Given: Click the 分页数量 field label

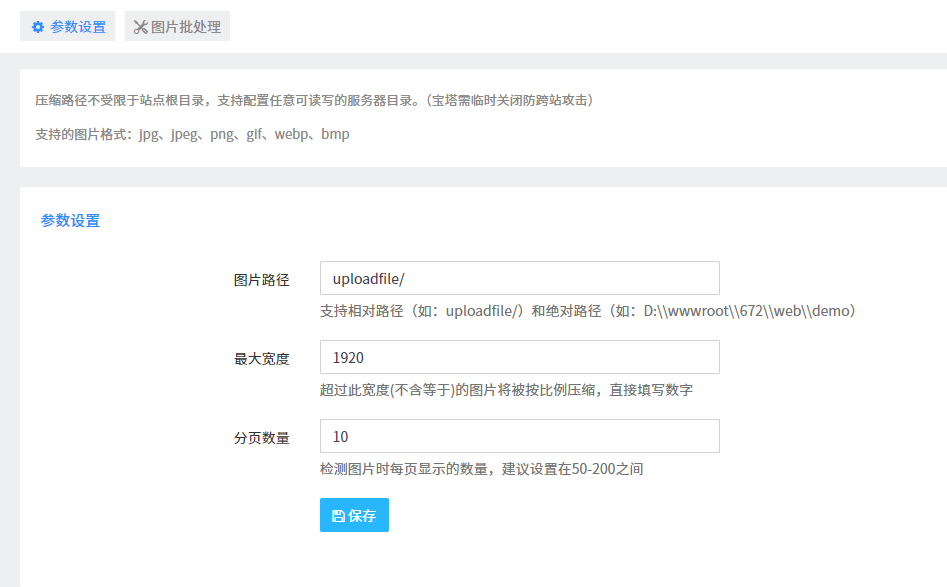Looking at the screenshot, I should tap(261, 438).
